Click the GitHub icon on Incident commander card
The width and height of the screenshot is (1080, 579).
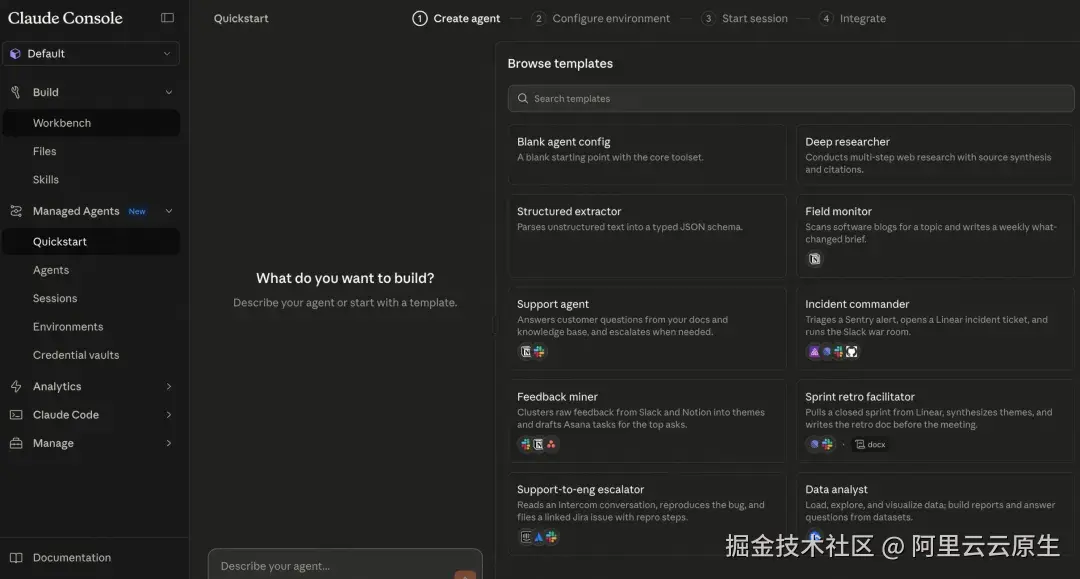pyautogui.click(x=851, y=352)
